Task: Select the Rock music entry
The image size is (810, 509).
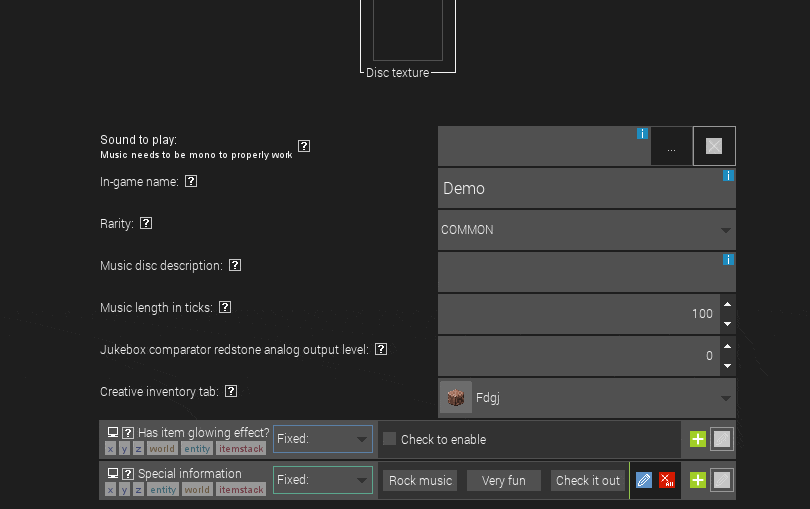Action: coord(420,481)
